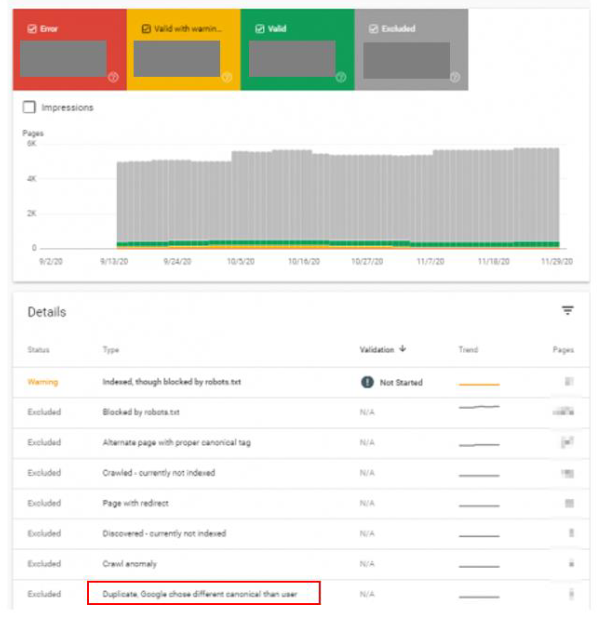Image resolution: width=609 pixels, height=633 pixels.
Task: Click help icon on Valid with warnings card
Action: pos(227,77)
